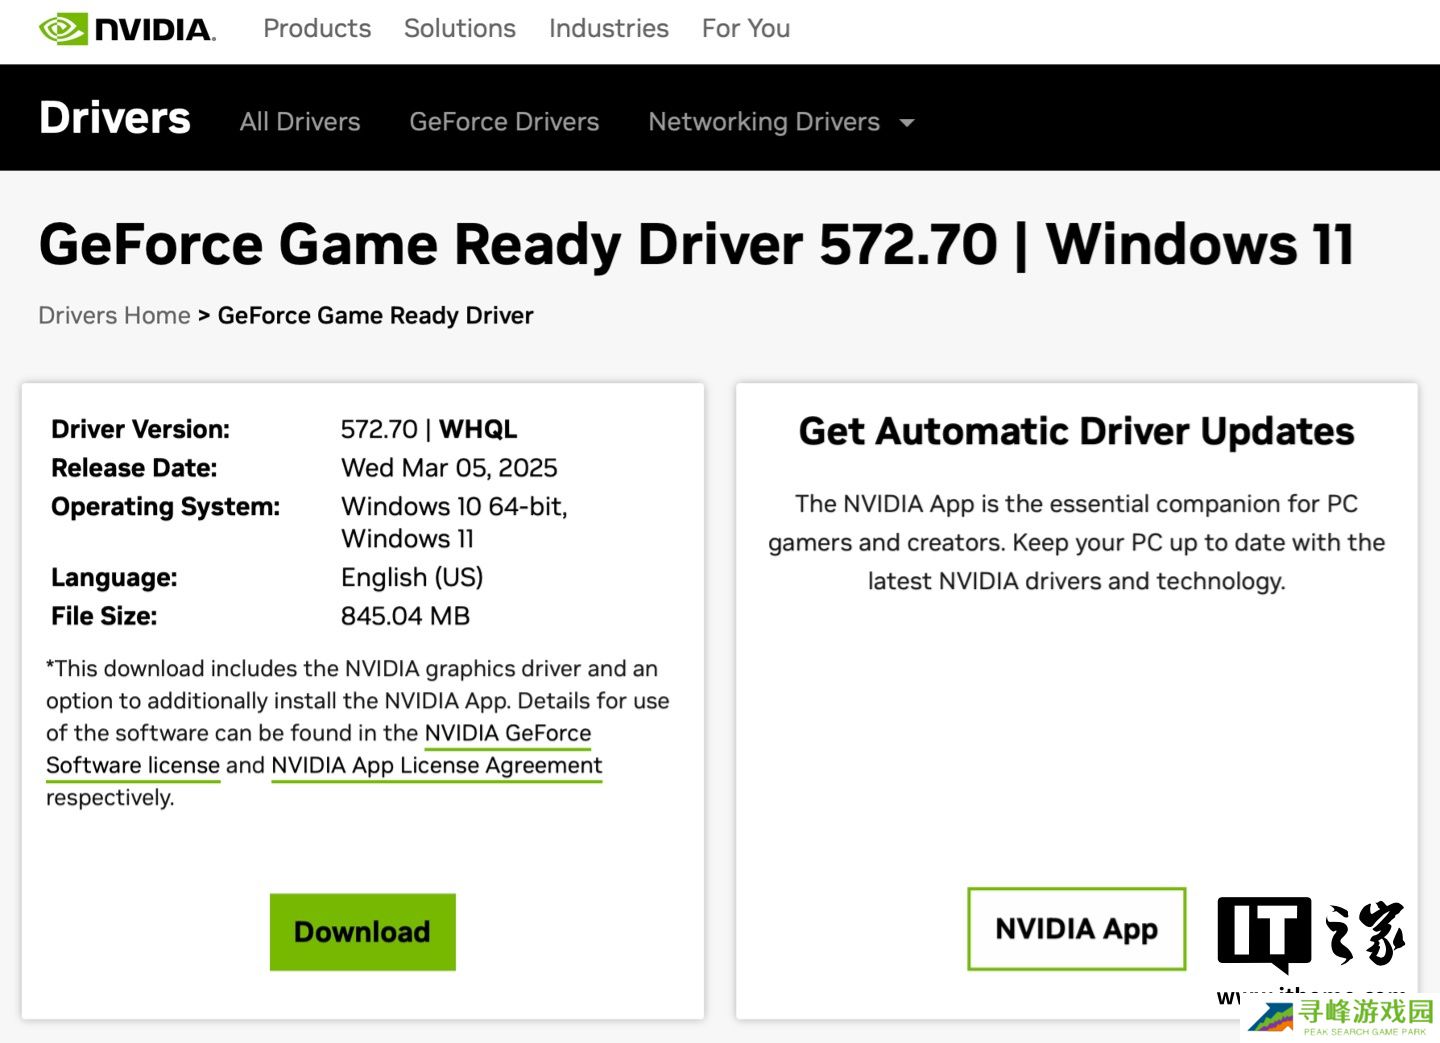The image size is (1440, 1043).
Task: Open the NVIDIA App License Agreement link
Action: point(436,766)
